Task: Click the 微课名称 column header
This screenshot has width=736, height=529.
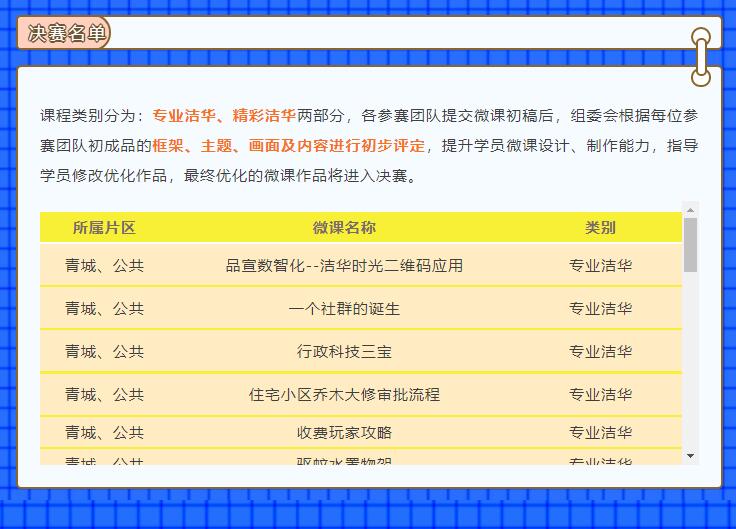Action: (x=344, y=228)
